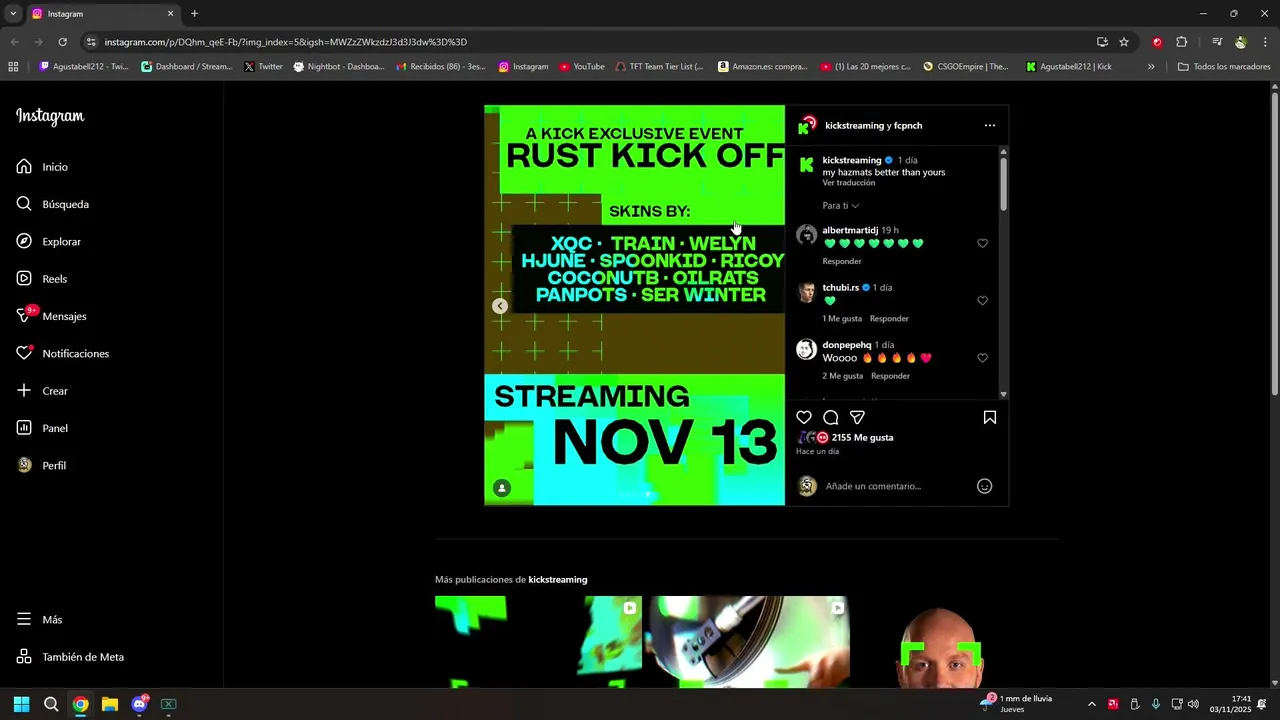1280x720 pixels.
Task: Open Chrome extensions puzzle icon
Action: (x=1182, y=42)
